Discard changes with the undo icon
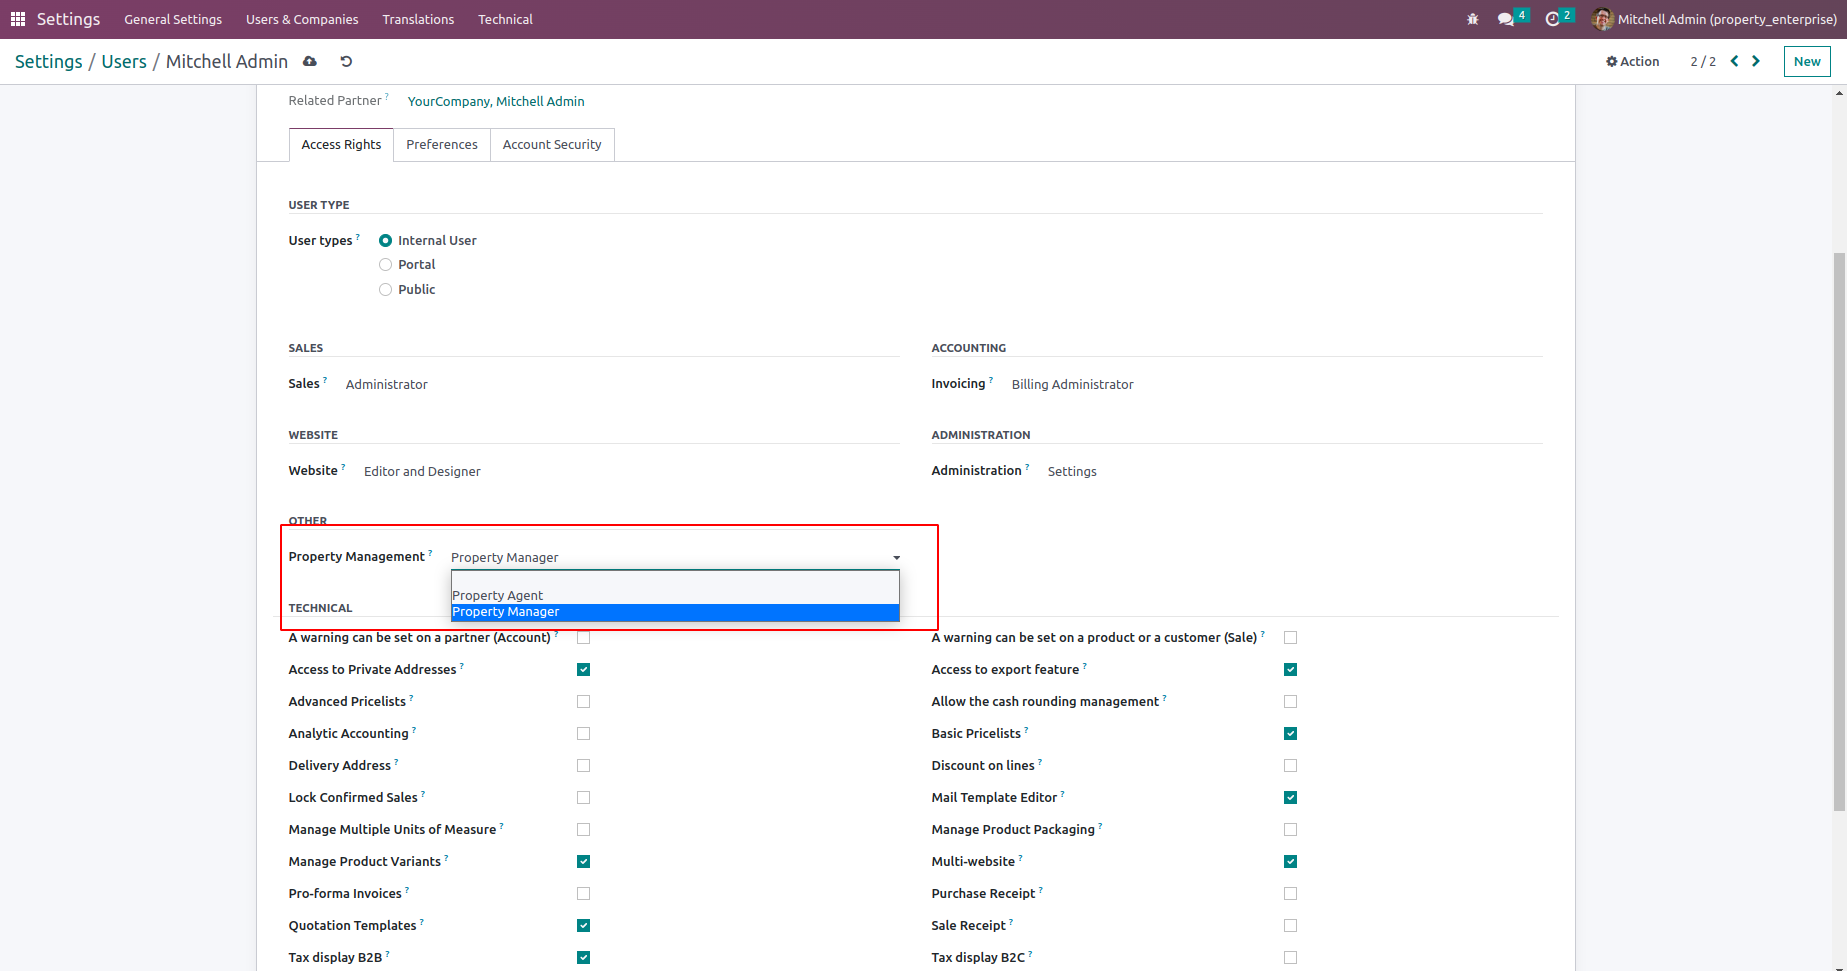Image resolution: width=1847 pixels, height=971 pixels. coord(346,62)
